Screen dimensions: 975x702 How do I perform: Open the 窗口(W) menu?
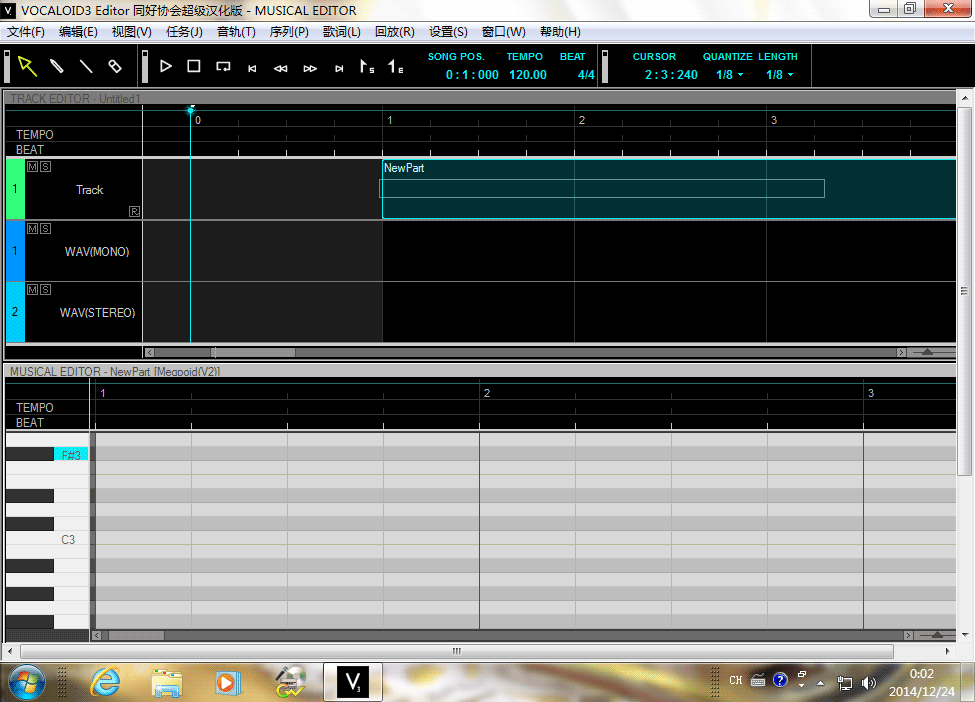coord(504,32)
